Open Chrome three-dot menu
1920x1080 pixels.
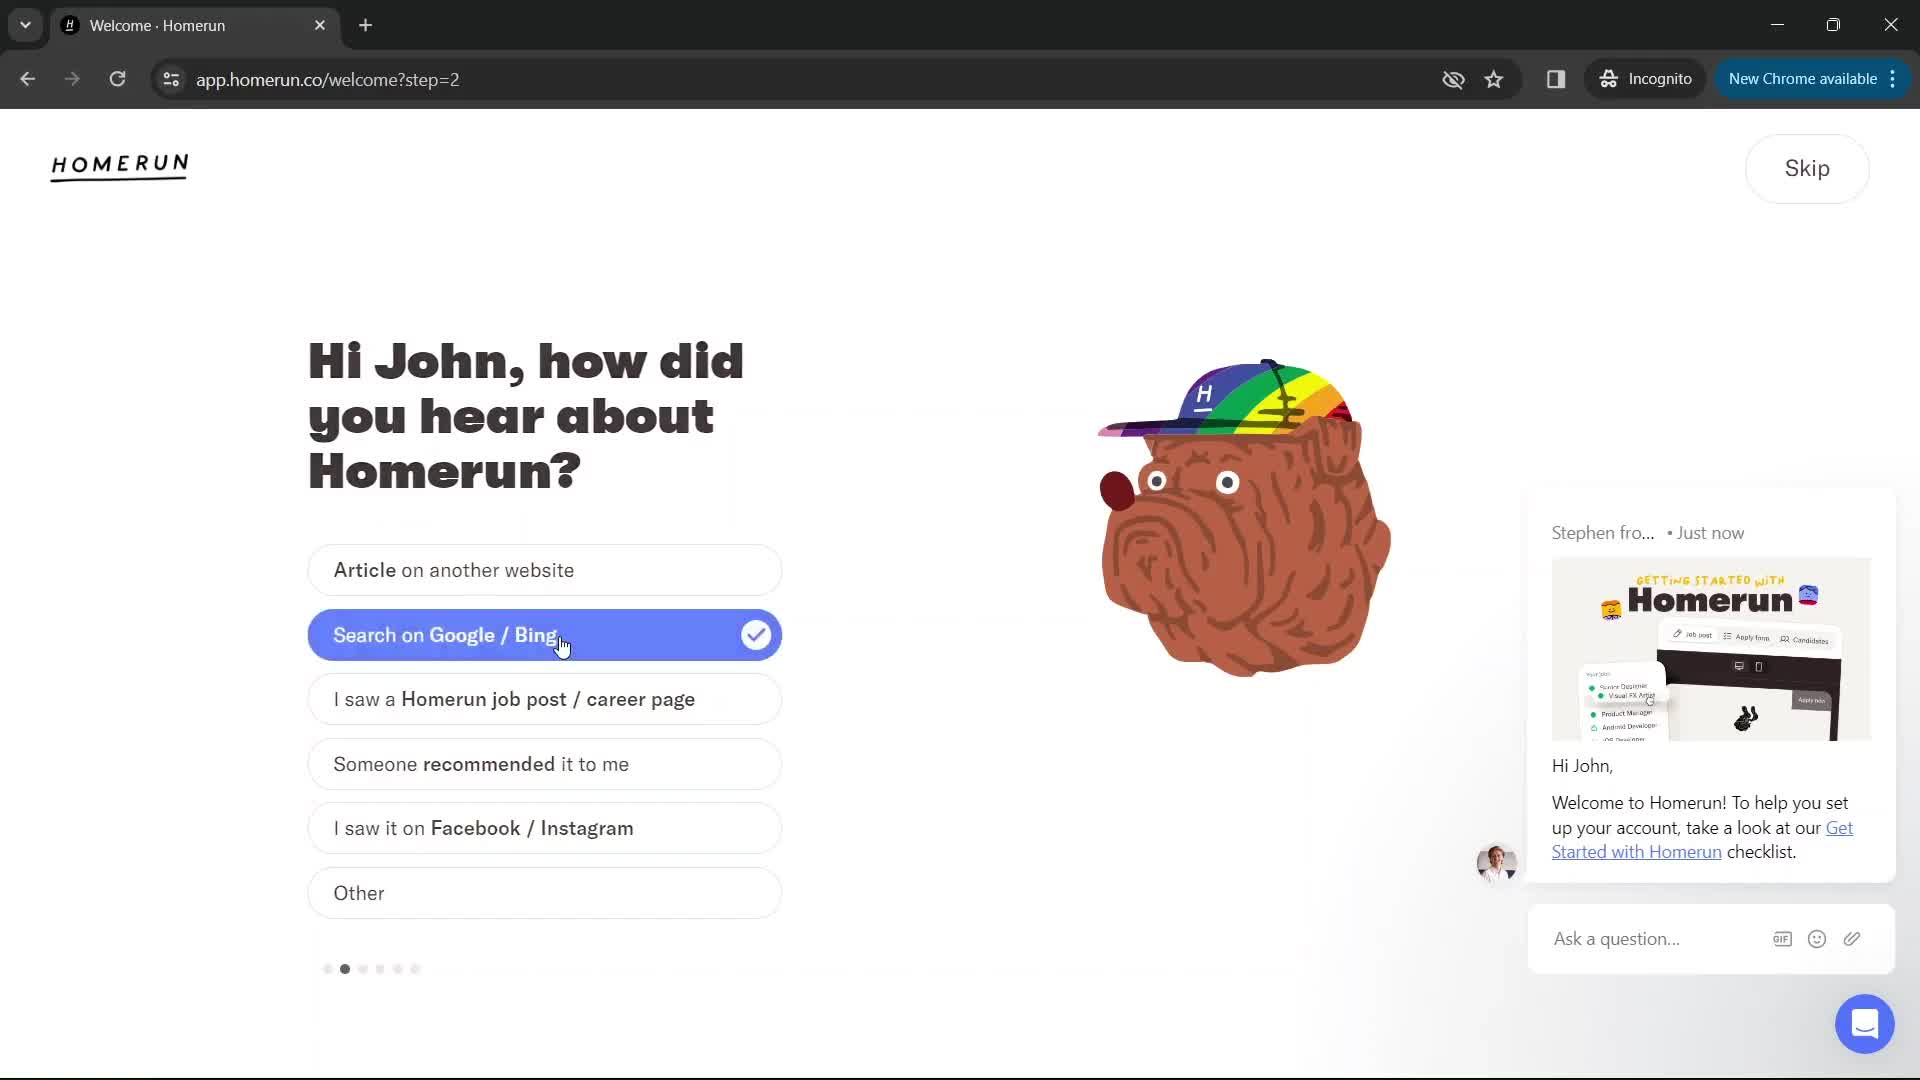[x=1893, y=79]
